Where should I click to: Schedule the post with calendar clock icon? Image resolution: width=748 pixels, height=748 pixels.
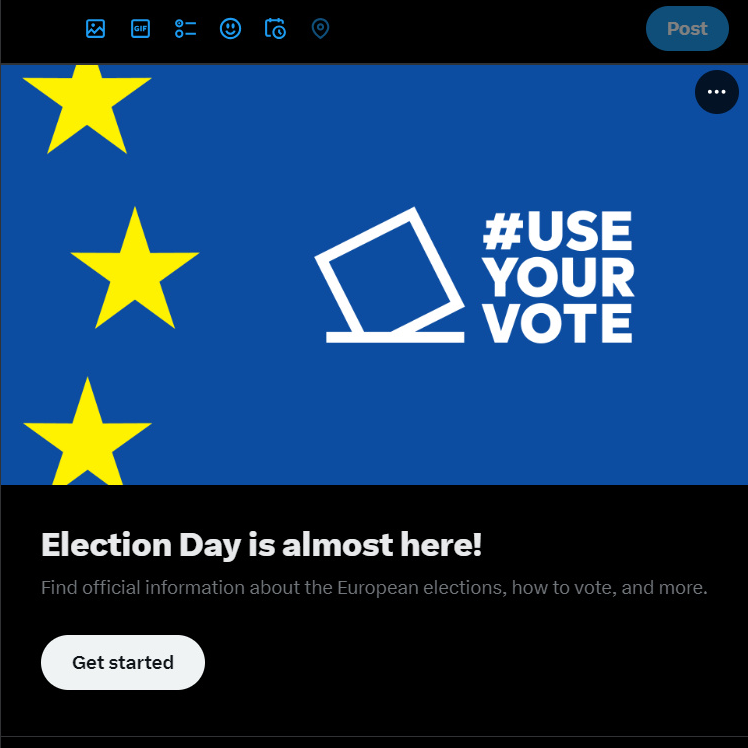coord(275,29)
